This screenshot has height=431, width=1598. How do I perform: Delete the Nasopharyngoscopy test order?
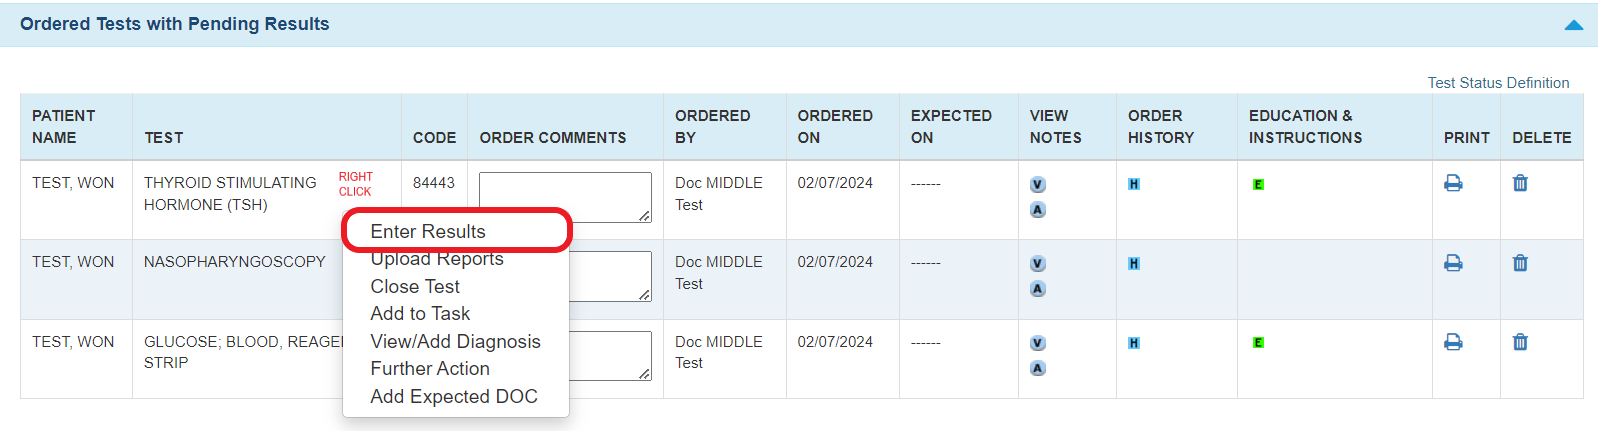pos(1520,263)
